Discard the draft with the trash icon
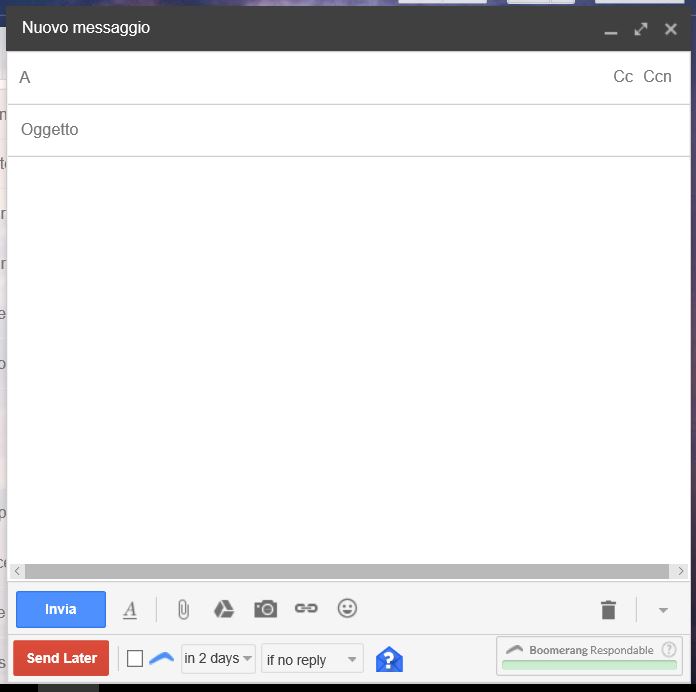Image resolution: width=696 pixels, height=692 pixels. coord(608,609)
